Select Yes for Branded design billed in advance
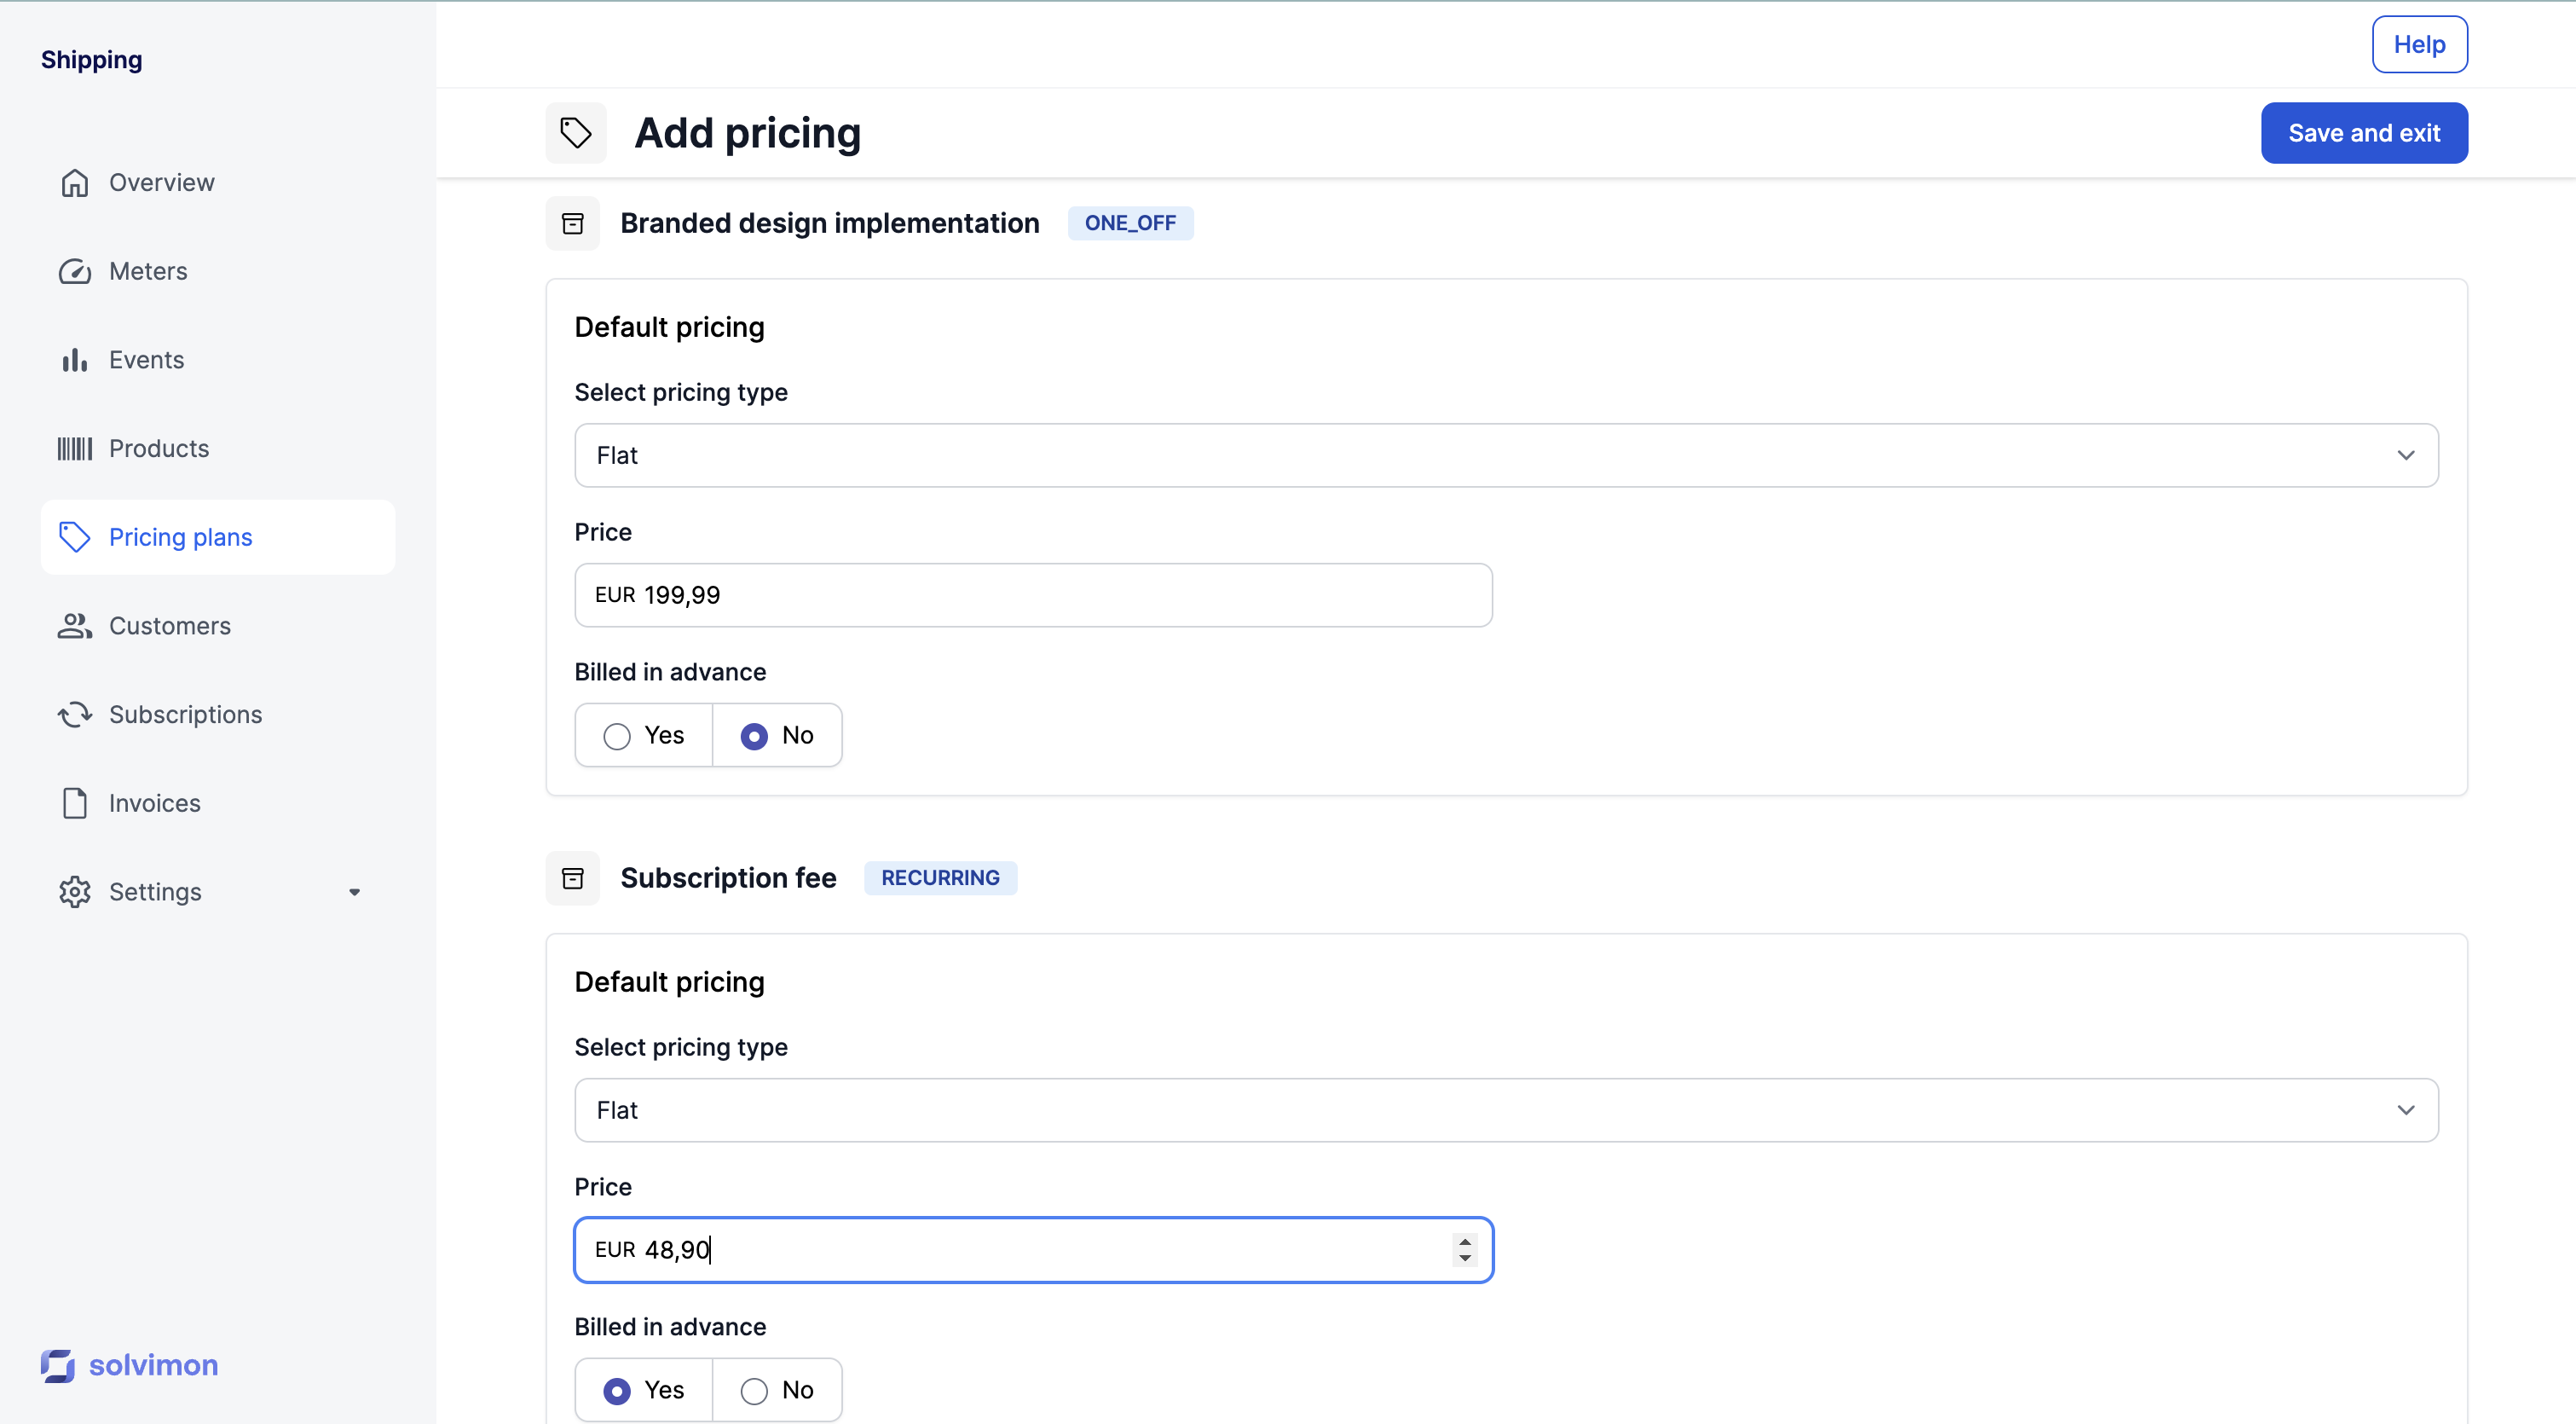 [x=617, y=736]
